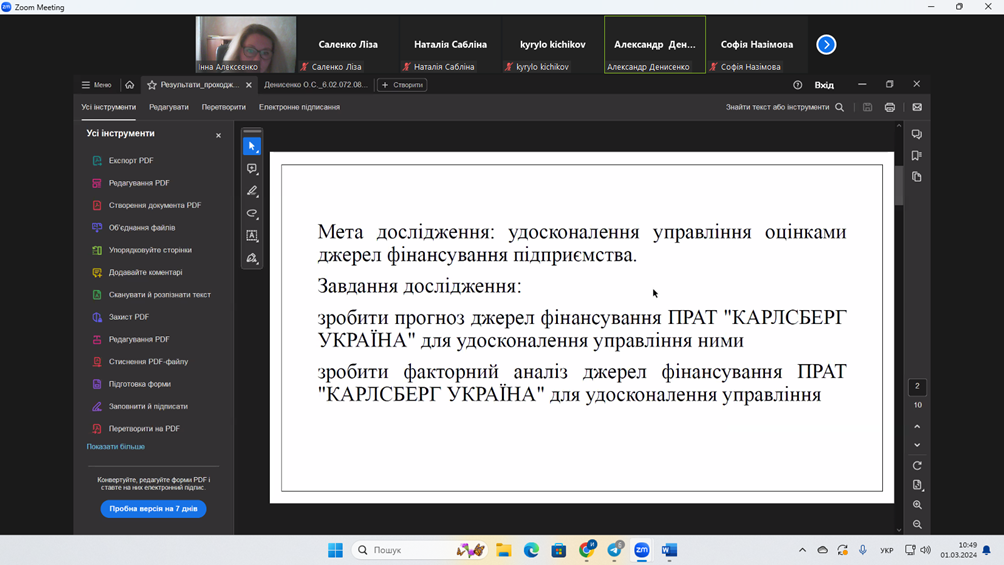Image resolution: width=1004 pixels, height=565 pixels.
Task: Share the file by email icon
Action: 917,108
